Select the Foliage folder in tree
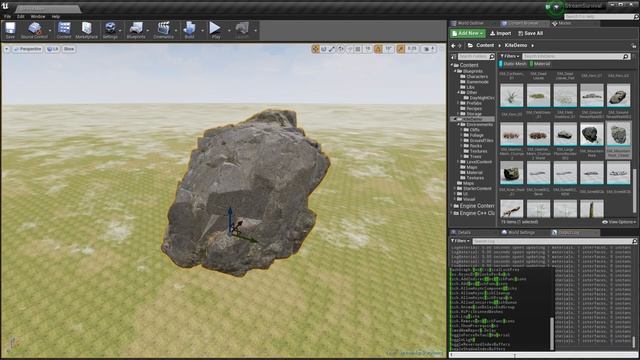The height and width of the screenshot is (360, 640). click(x=476, y=135)
